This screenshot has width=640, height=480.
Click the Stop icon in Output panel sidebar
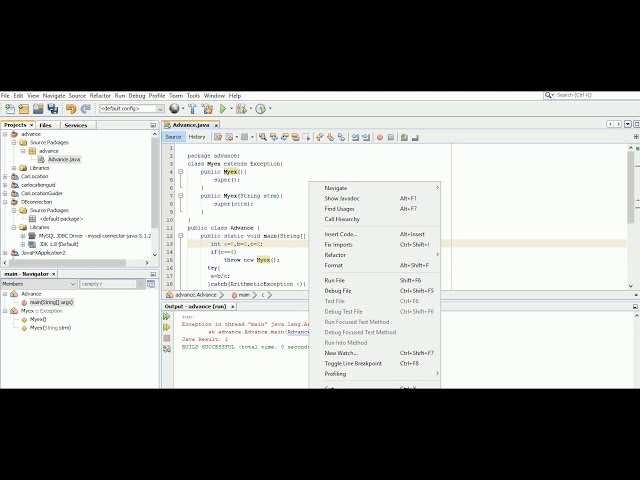167,338
